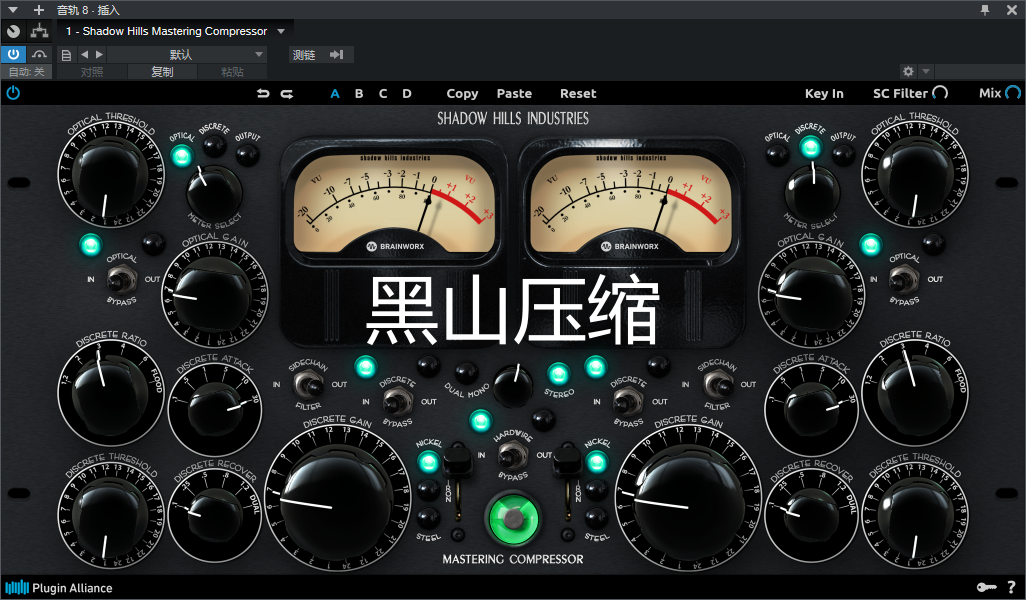Click the Reset button
The image size is (1026, 600).
(x=578, y=94)
